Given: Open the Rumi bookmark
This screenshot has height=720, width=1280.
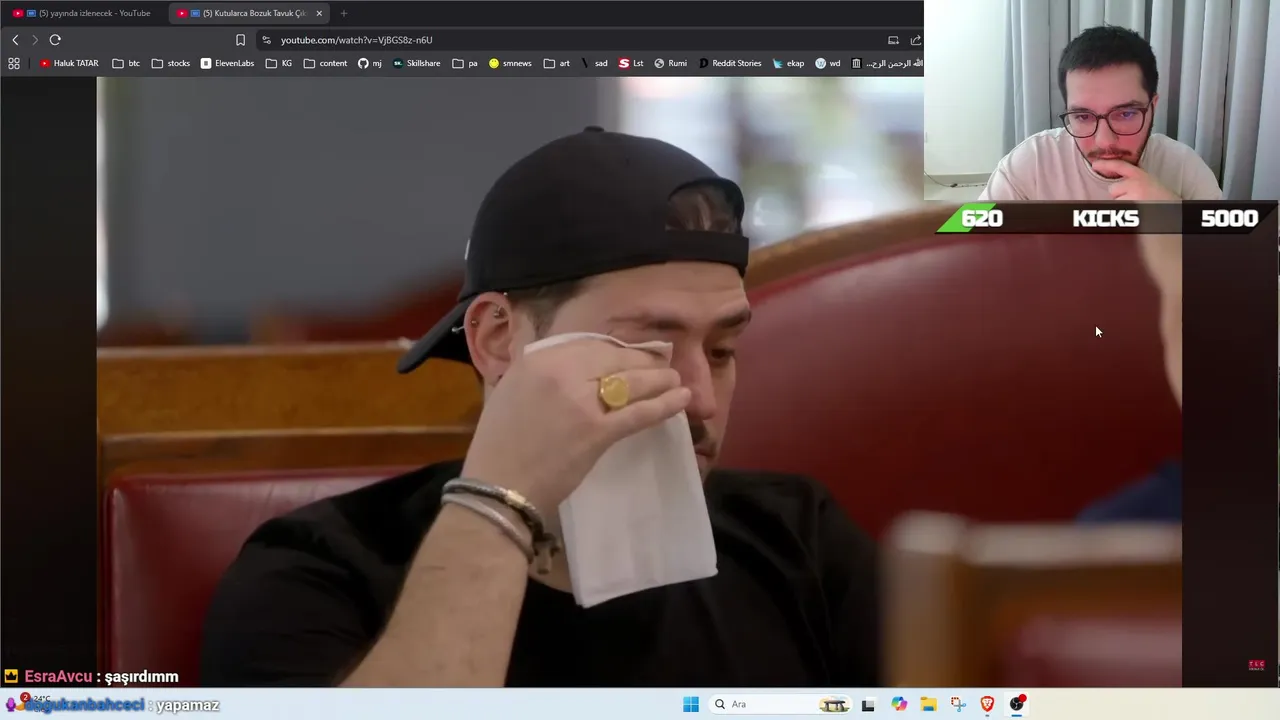Looking at the screenshot, I should [x=670, y=63].
